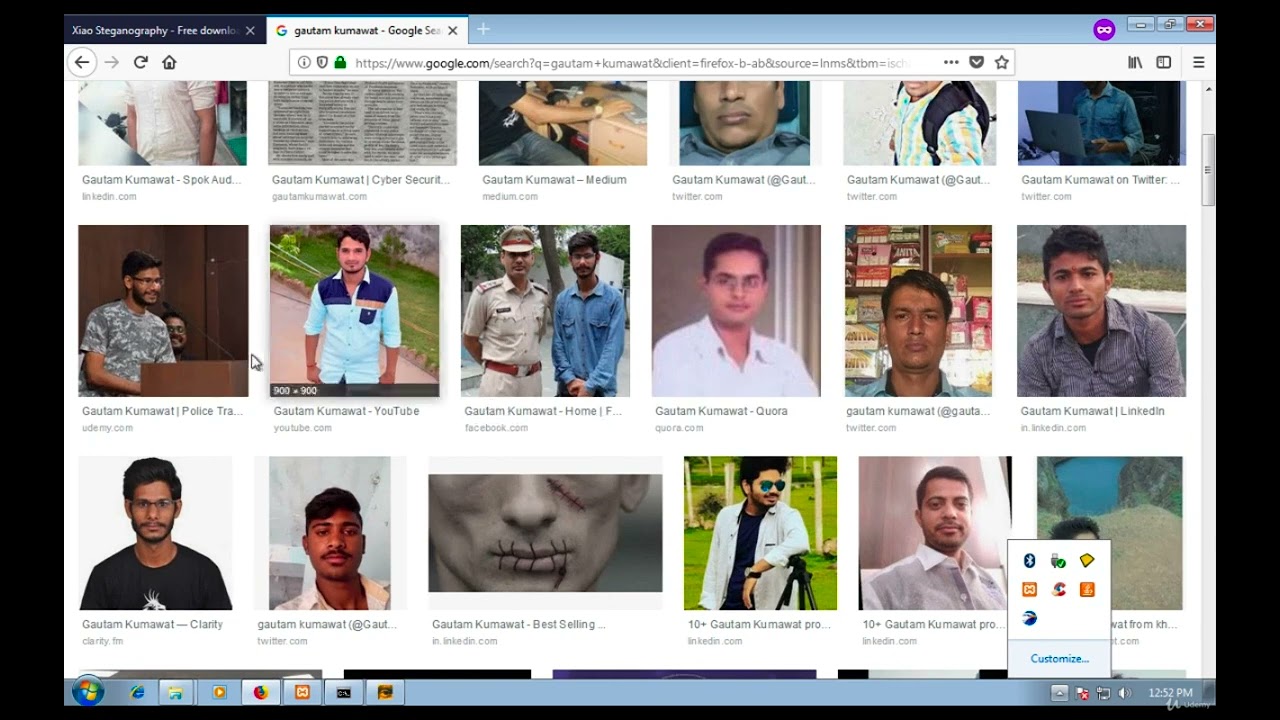Click Gautam Kumawat on Twitter caption
The height and width of the screenshot is (720, 1280).
click(x=1100, y=180)
